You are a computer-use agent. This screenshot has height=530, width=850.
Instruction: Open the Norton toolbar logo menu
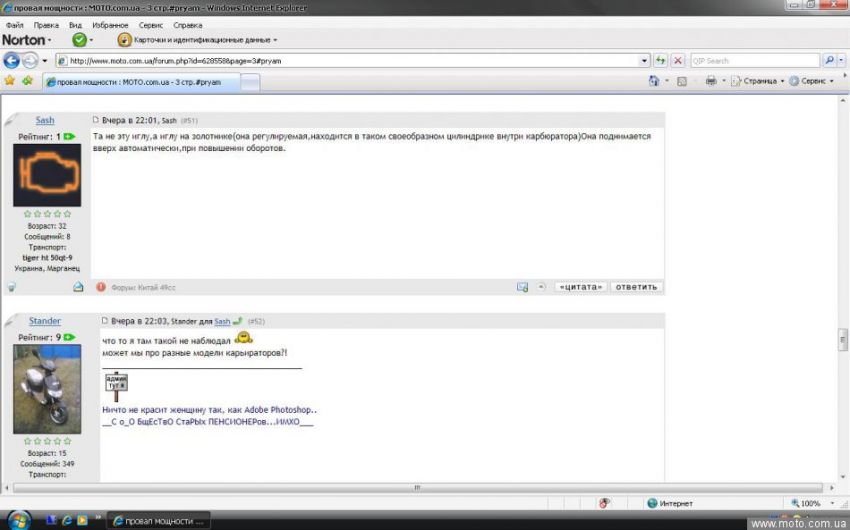[x=27, y=40]
